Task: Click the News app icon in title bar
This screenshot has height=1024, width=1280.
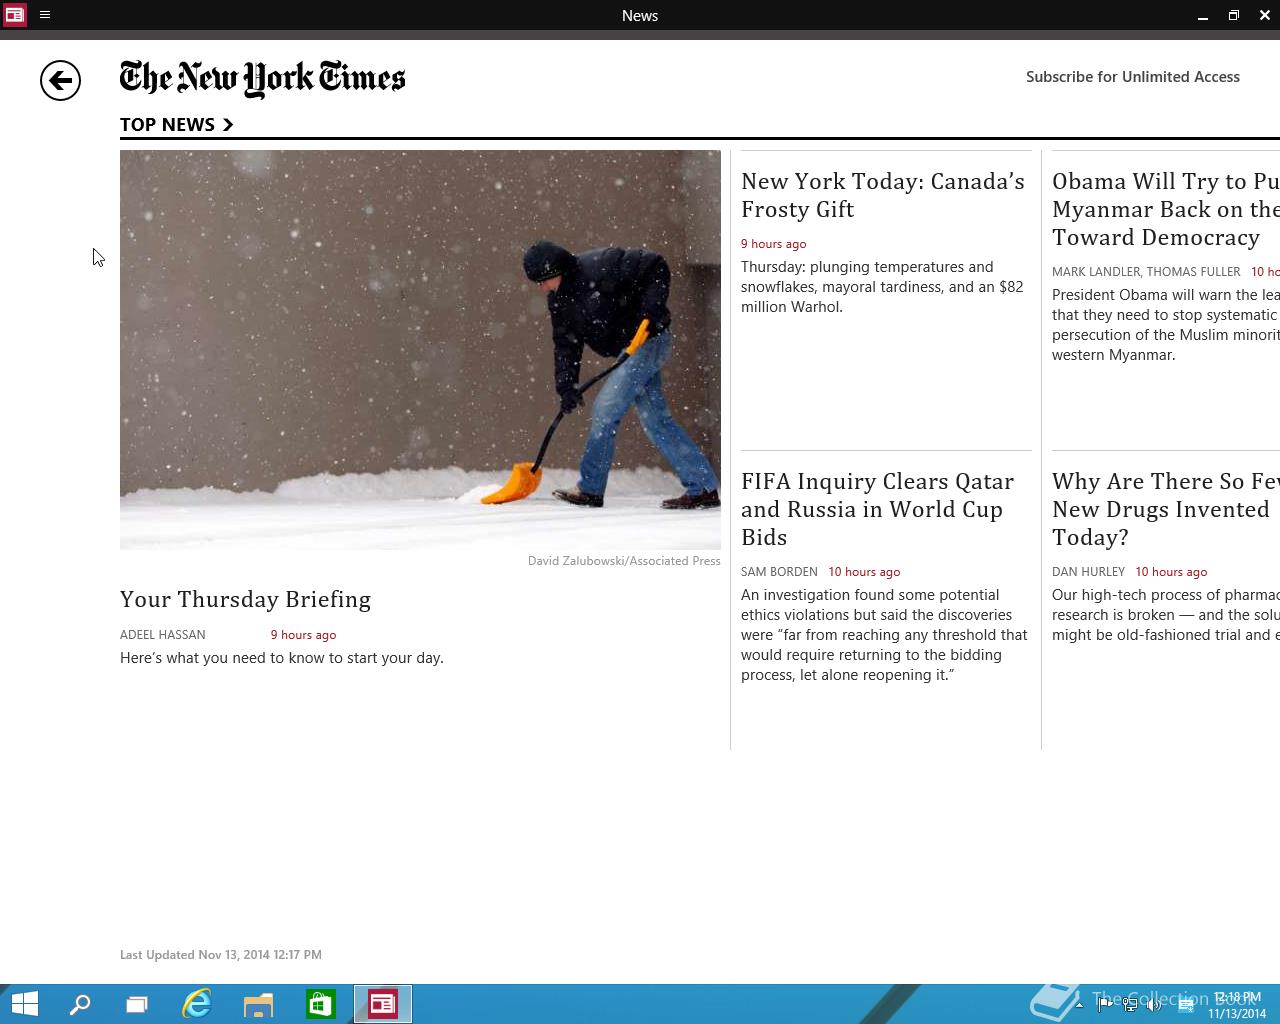Action: coord(14,15)
